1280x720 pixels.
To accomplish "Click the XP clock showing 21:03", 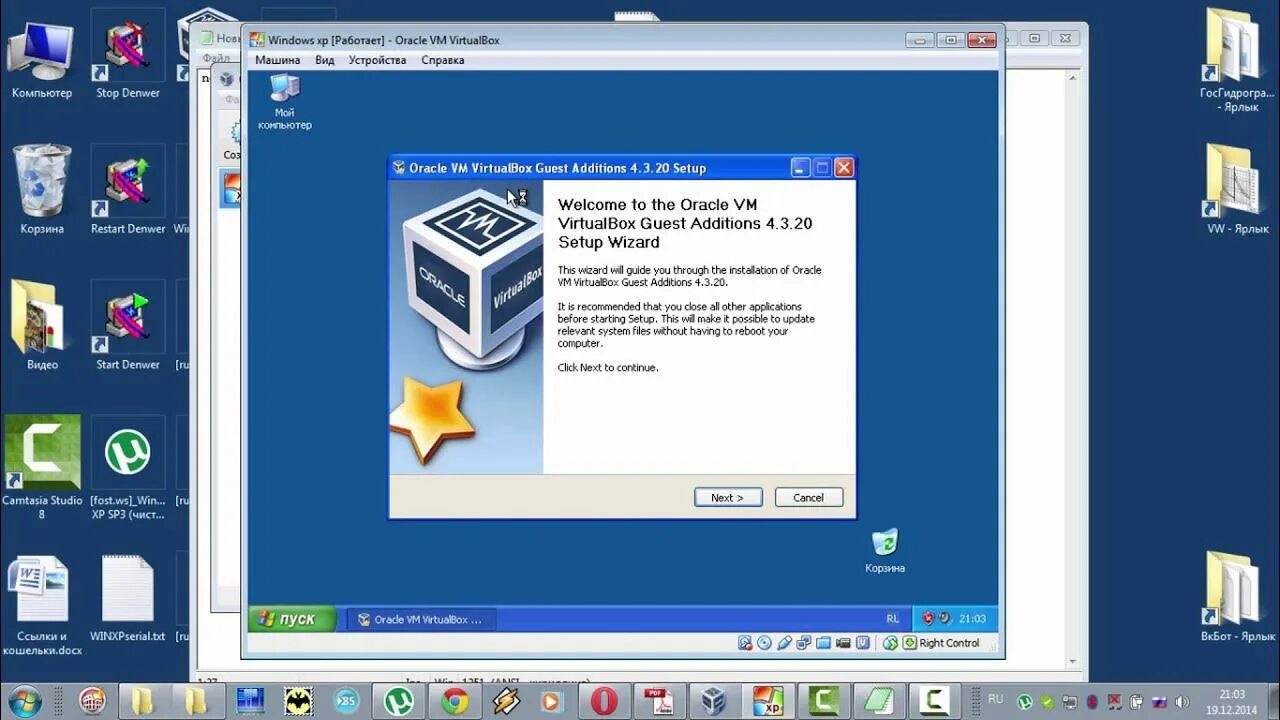I will click(x=972, y=619).
